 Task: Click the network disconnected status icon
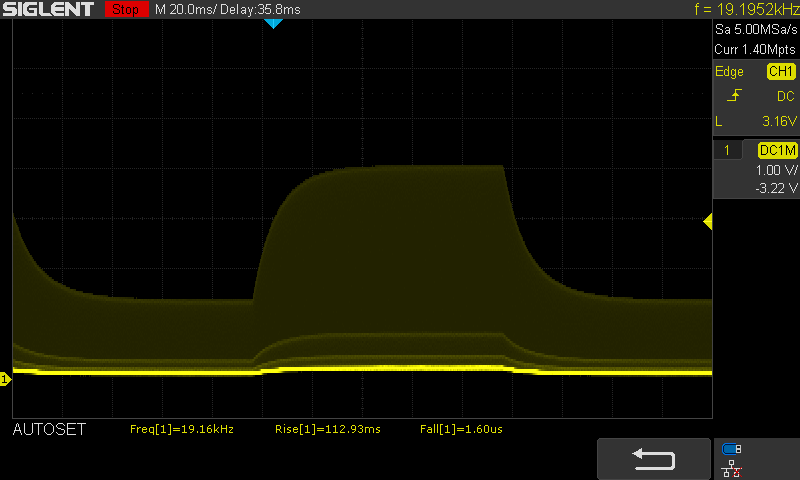(x=732, y=469)
